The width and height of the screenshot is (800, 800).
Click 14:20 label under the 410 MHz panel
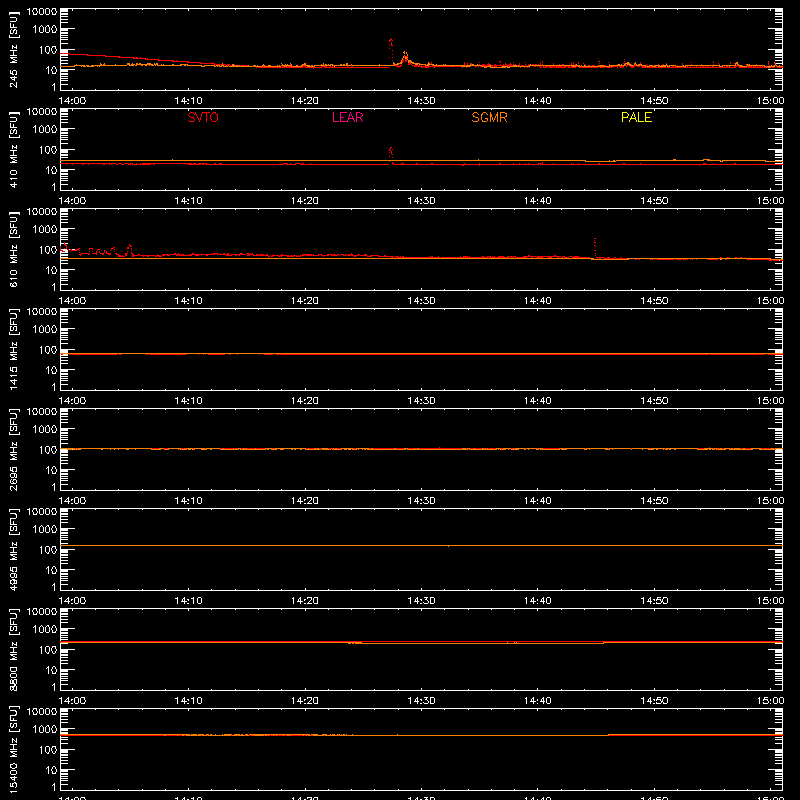click(x=305, y=201)
